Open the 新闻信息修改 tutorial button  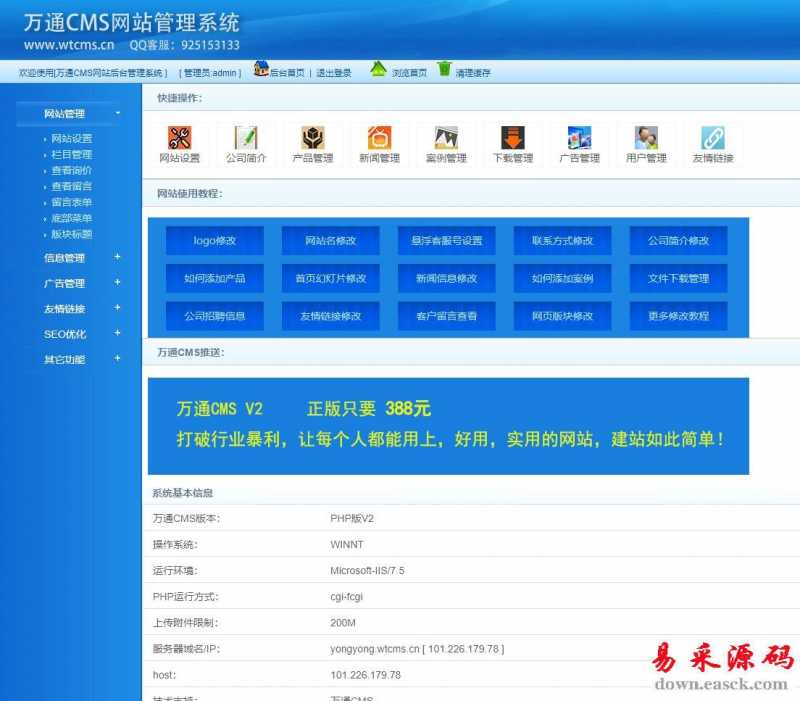tap(446, 278)
